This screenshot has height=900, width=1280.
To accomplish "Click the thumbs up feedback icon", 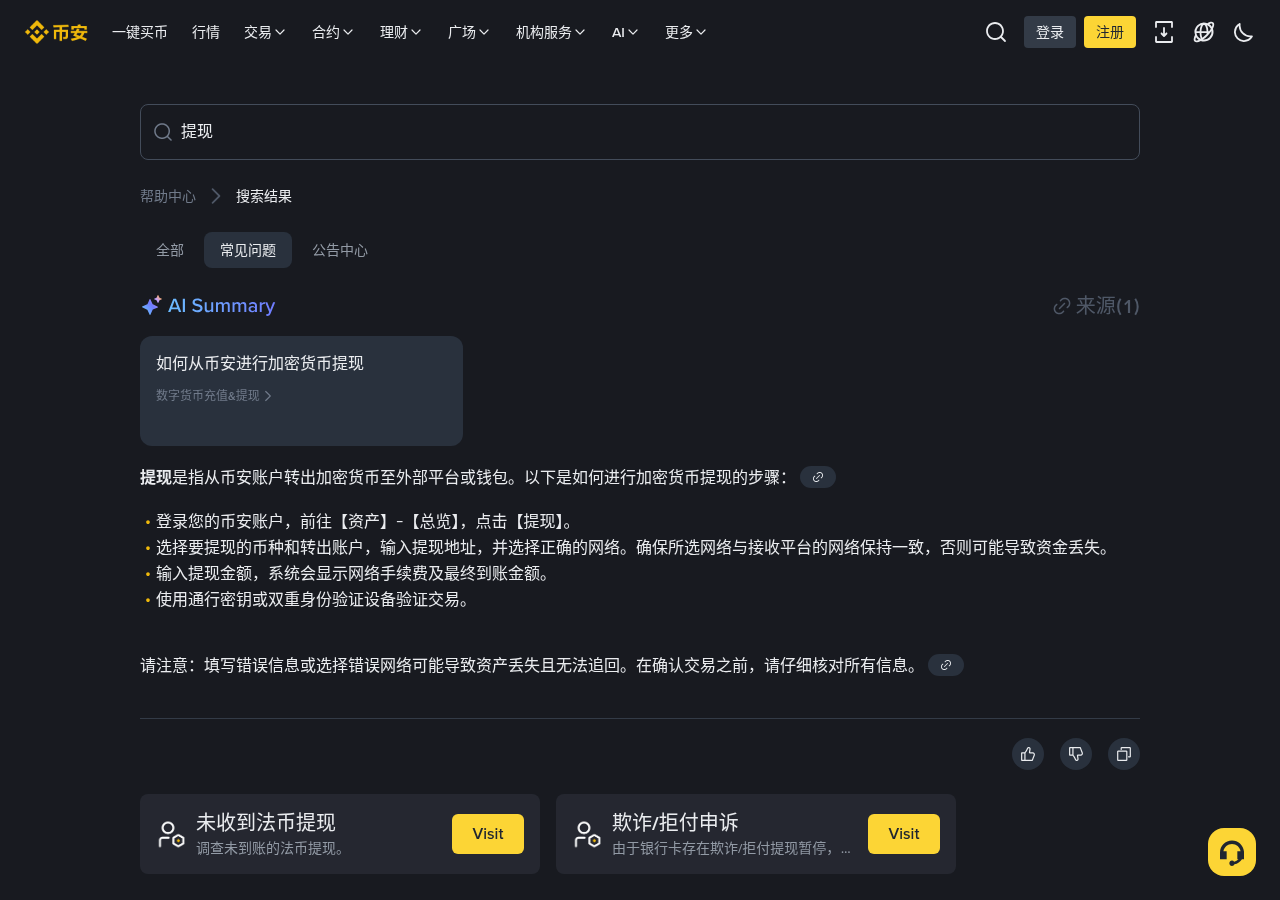I will (x=1028, y=754).
